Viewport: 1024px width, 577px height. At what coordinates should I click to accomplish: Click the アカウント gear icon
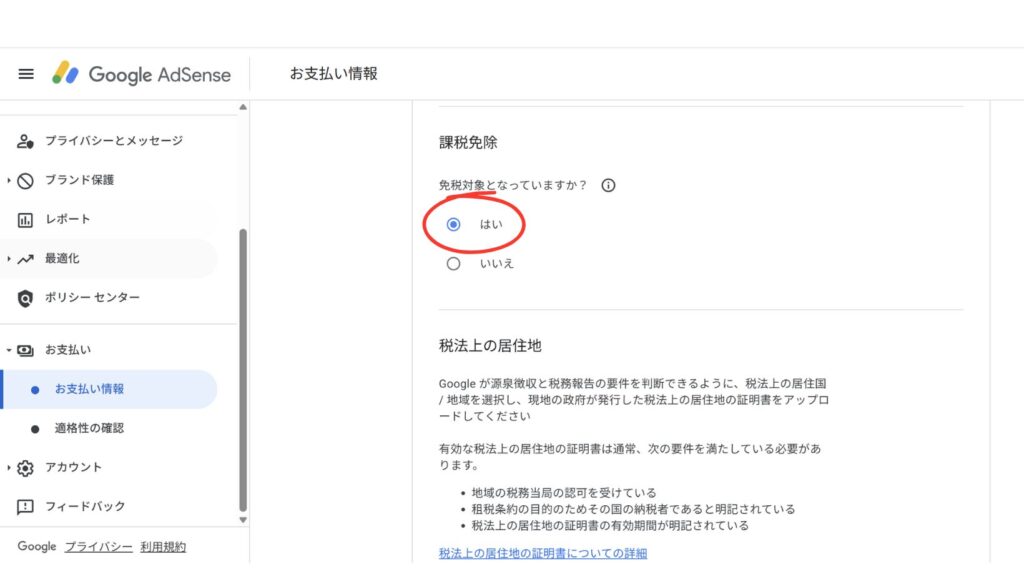tap(25, 468)
